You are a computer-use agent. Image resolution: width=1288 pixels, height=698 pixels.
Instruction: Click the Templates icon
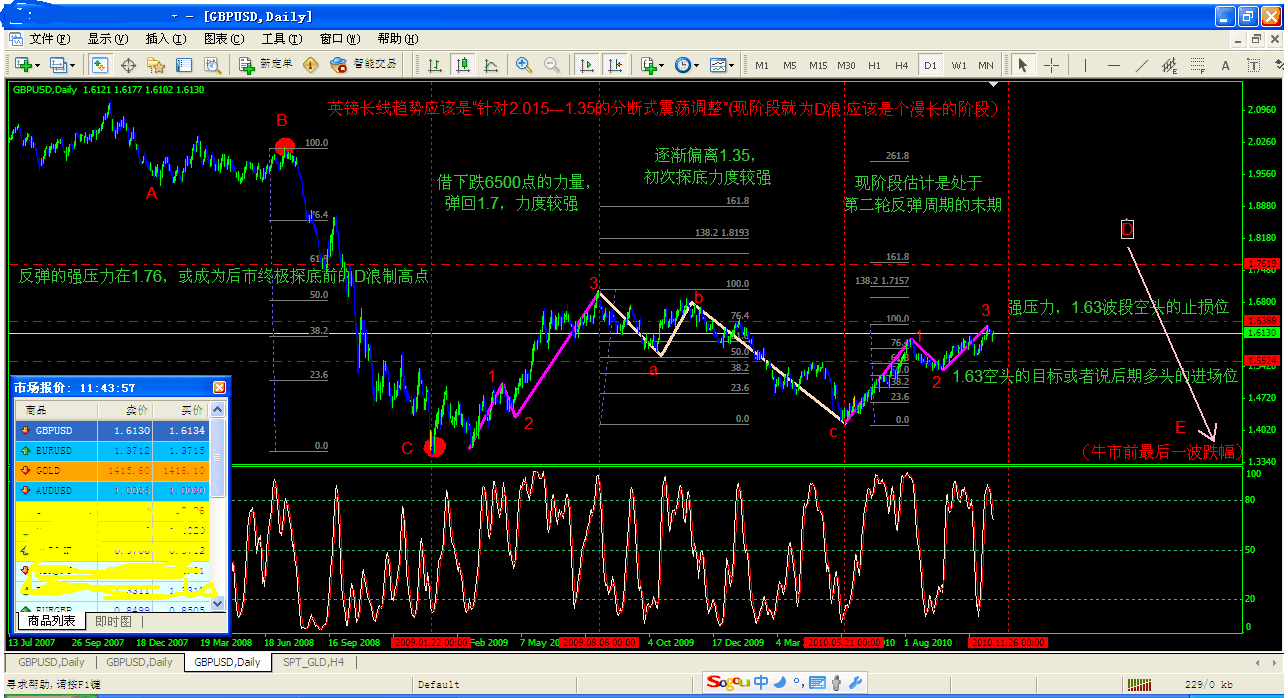718,65
